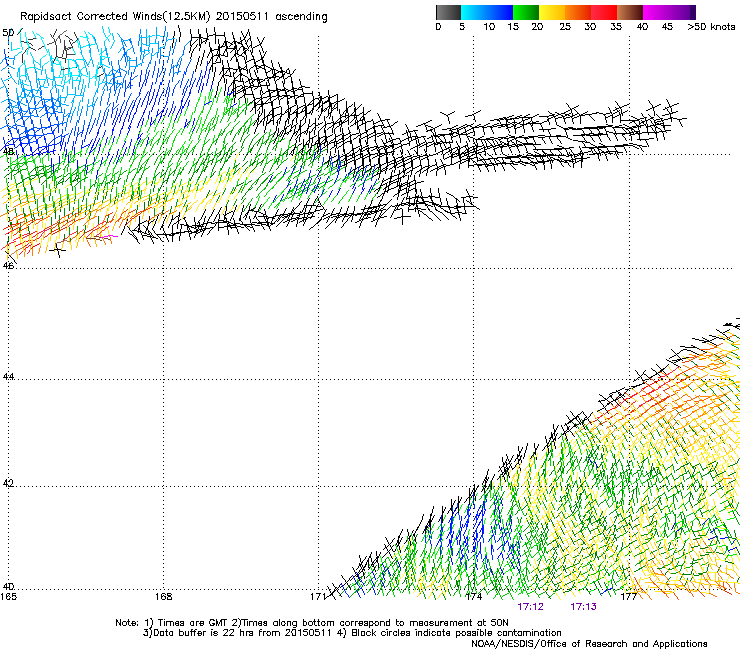The height and width of the screenshot is (650, 740).
Task: Click the latitude label 44
Action: (8, 377)
